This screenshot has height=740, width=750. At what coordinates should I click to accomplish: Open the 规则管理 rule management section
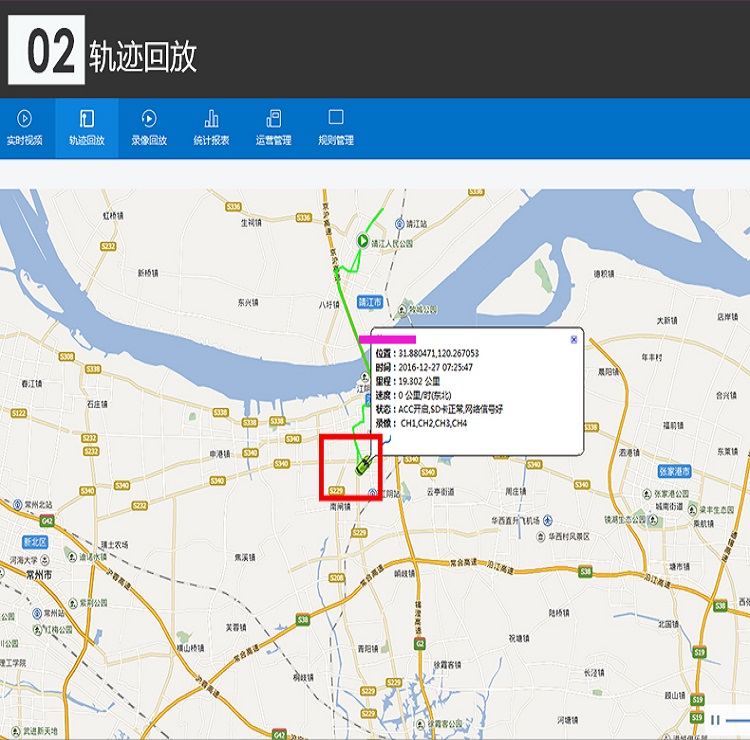[x=336, y=128]
